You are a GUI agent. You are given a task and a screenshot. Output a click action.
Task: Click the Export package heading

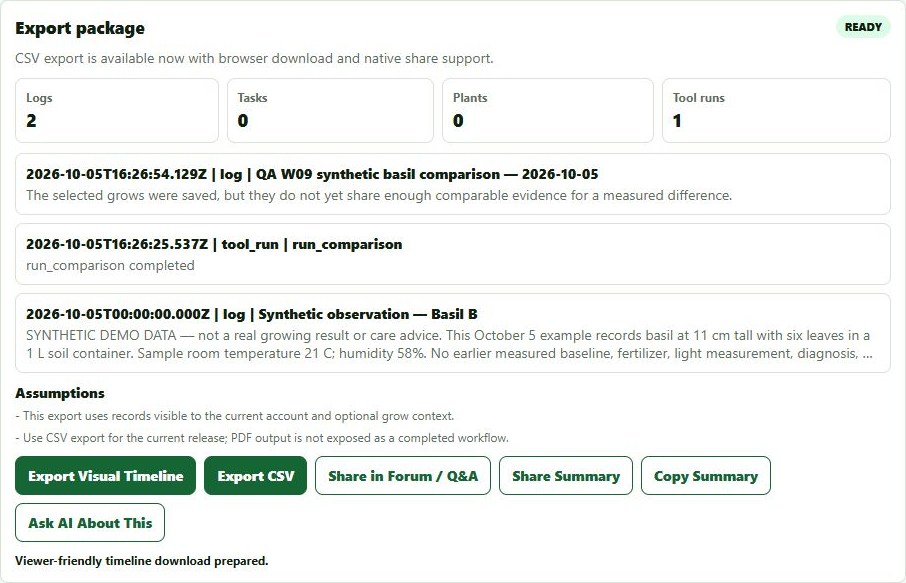80,28
